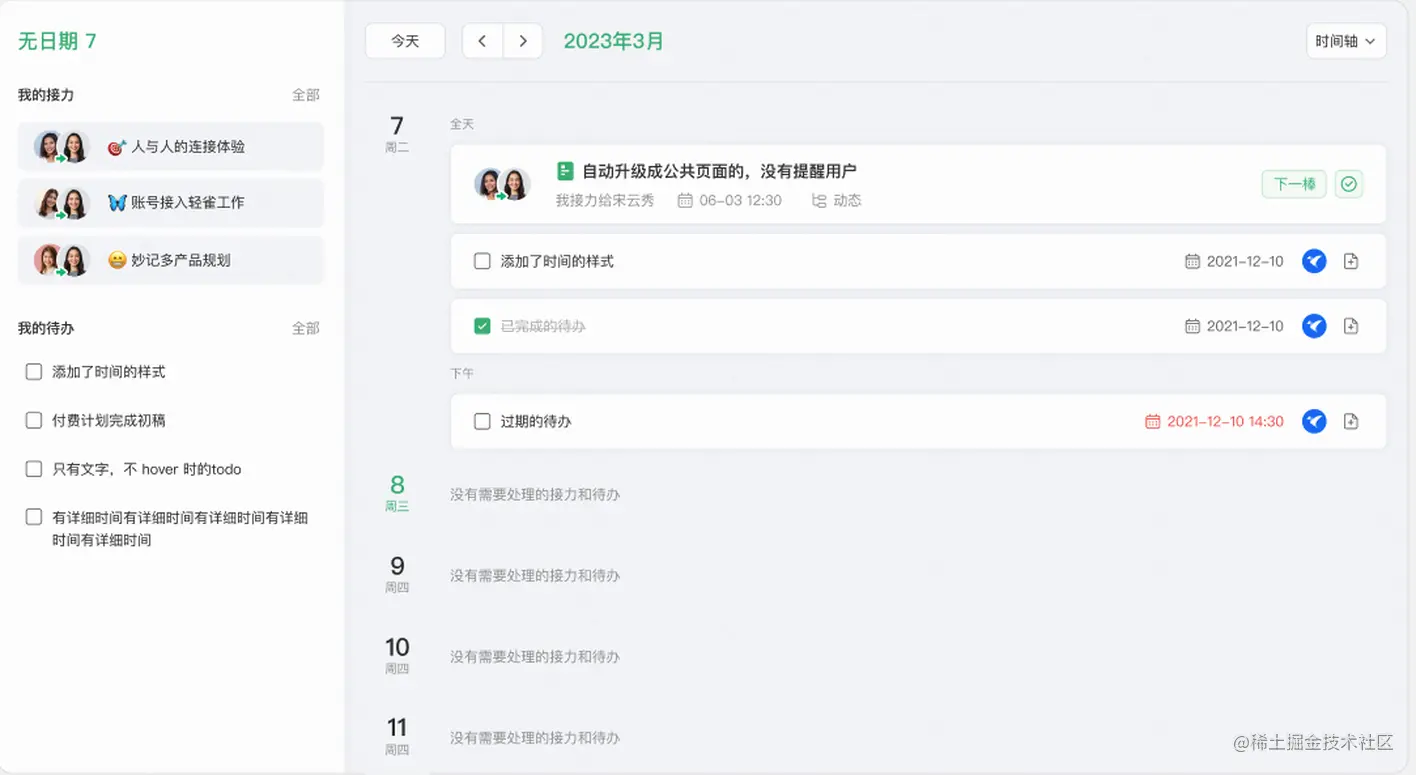Viewport: 1416px width, 775px height.
Task: Click the complete checkmark icon beside 下一棒
Action: pyautogui.click(x=1349, y=184)
